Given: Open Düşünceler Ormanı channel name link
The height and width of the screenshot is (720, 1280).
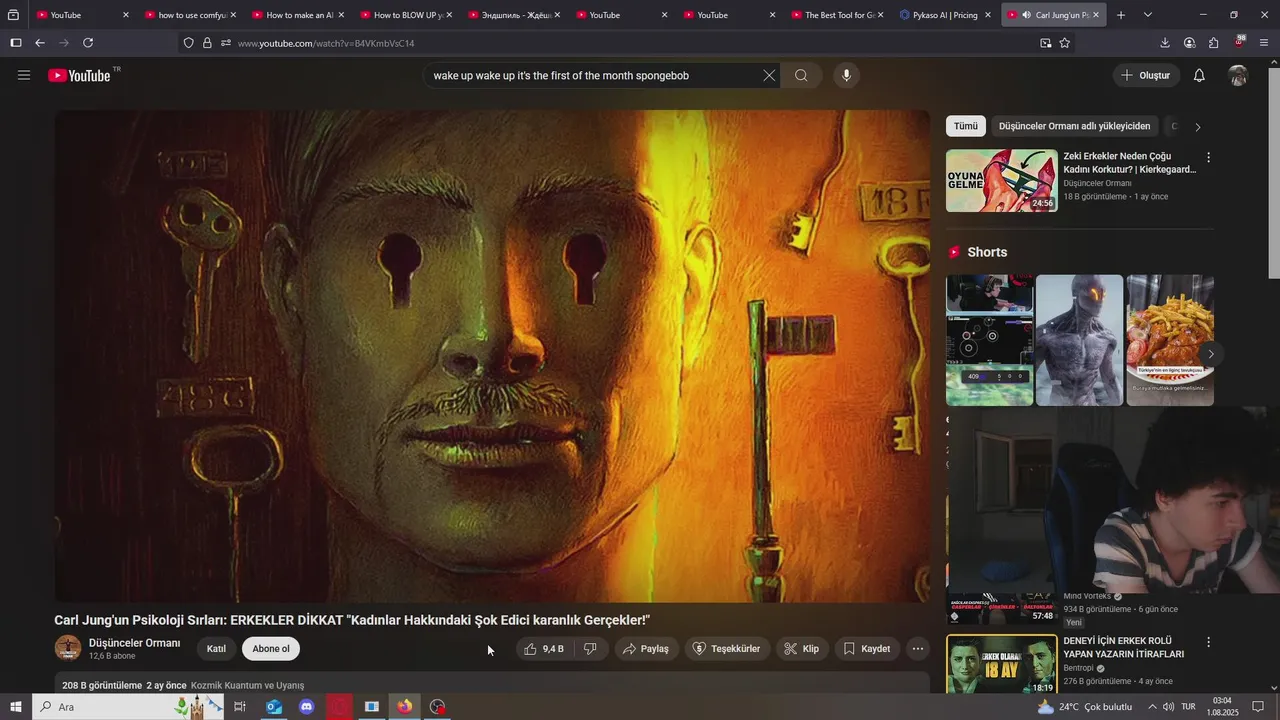Looking at the screenshot, I should 134,643.
